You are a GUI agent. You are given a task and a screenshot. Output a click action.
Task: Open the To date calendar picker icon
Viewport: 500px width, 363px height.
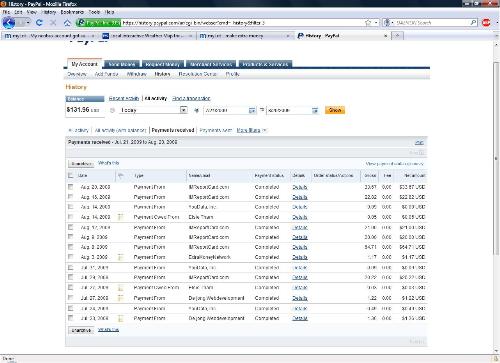pos(315,110)
